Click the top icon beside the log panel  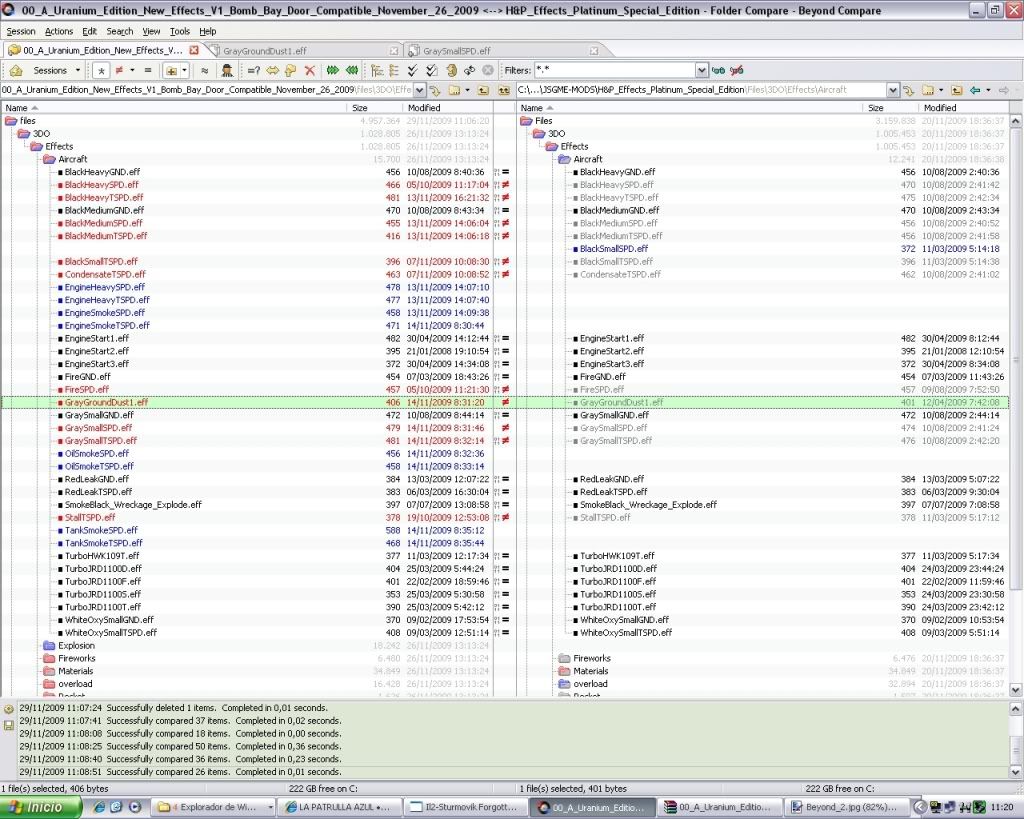coord(8,709)
